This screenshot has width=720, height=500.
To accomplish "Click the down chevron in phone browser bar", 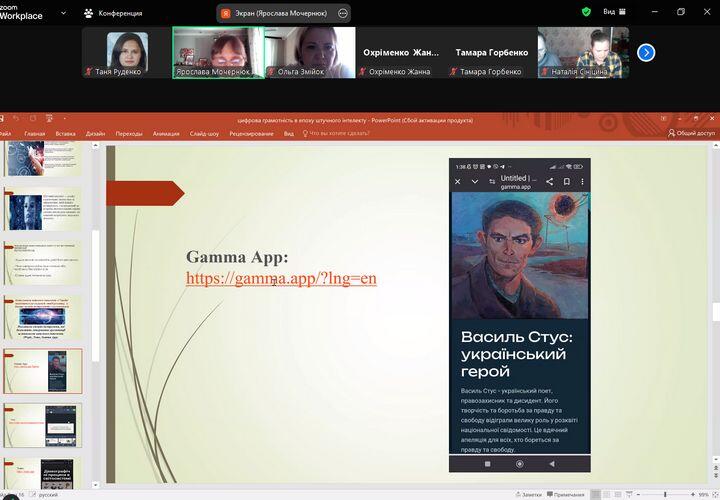I will click(x=475, y=182).
